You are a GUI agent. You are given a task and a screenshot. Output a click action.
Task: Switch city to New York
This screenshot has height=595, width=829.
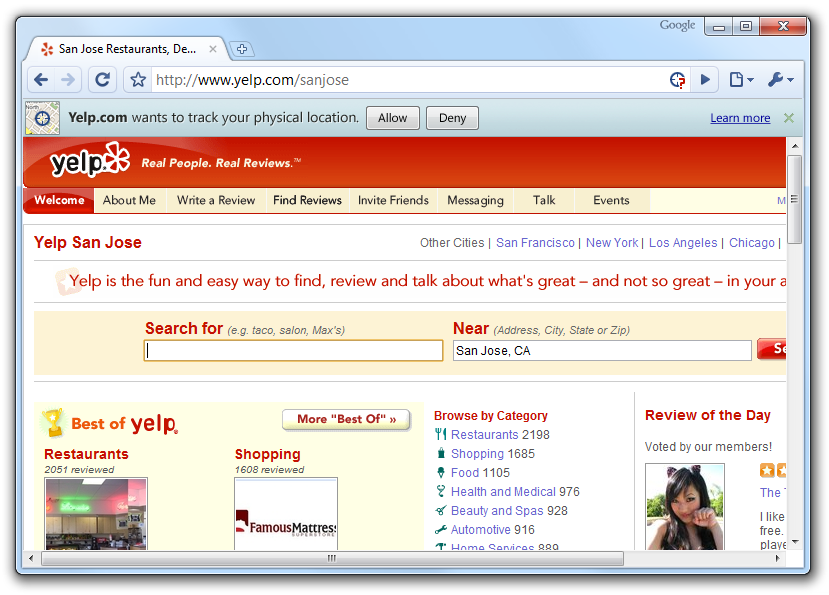coord(612,243)
